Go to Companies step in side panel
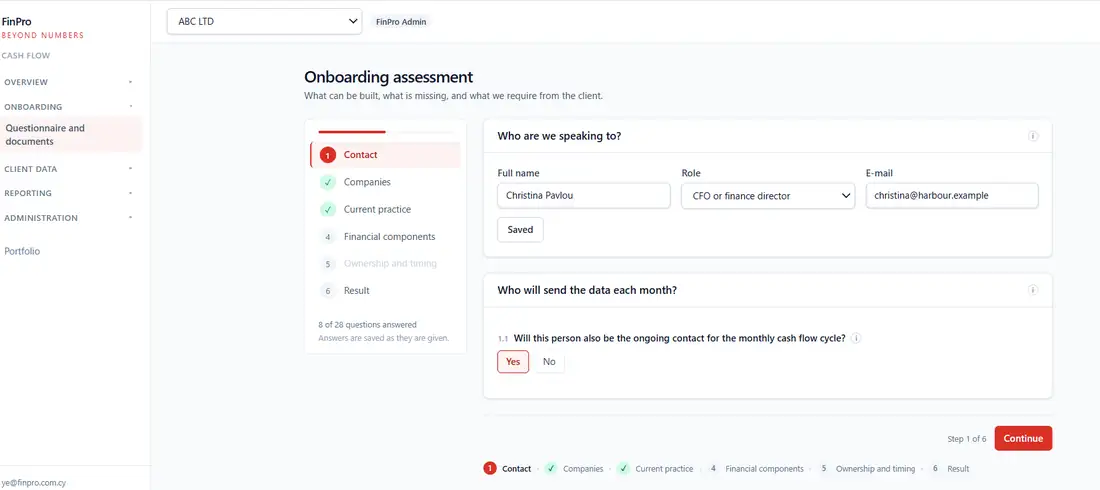 tap(385, 182)
